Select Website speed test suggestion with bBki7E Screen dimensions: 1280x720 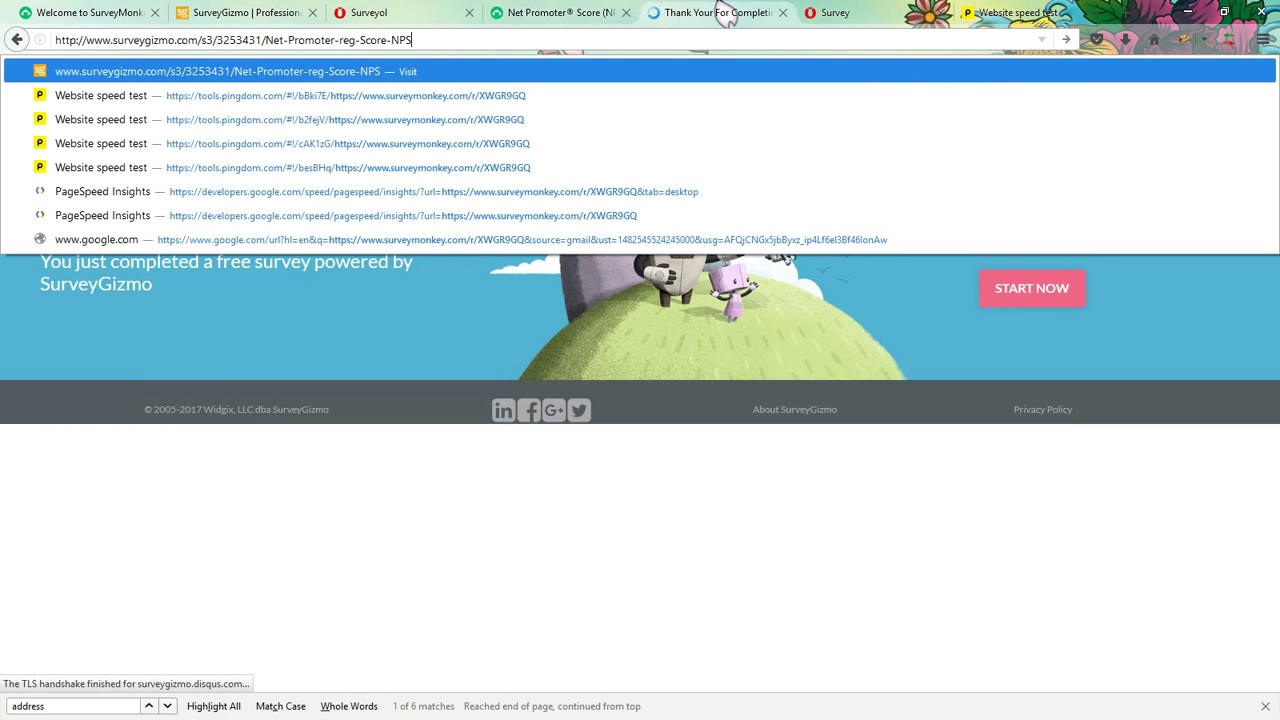(x=640, y=95)
